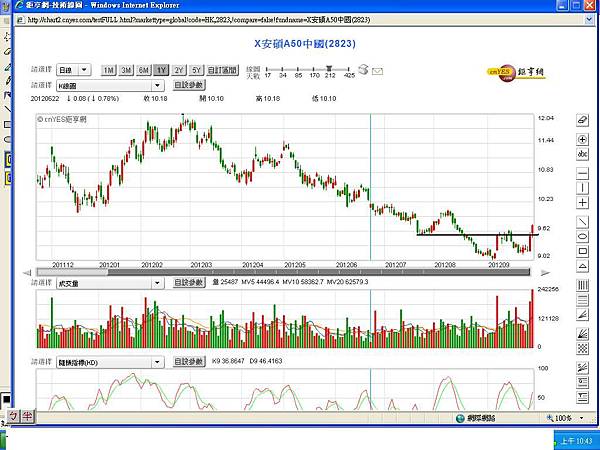Select the vertical line drawing tool
The height and width of the screenshot is (450, 600).
(582, 188)
